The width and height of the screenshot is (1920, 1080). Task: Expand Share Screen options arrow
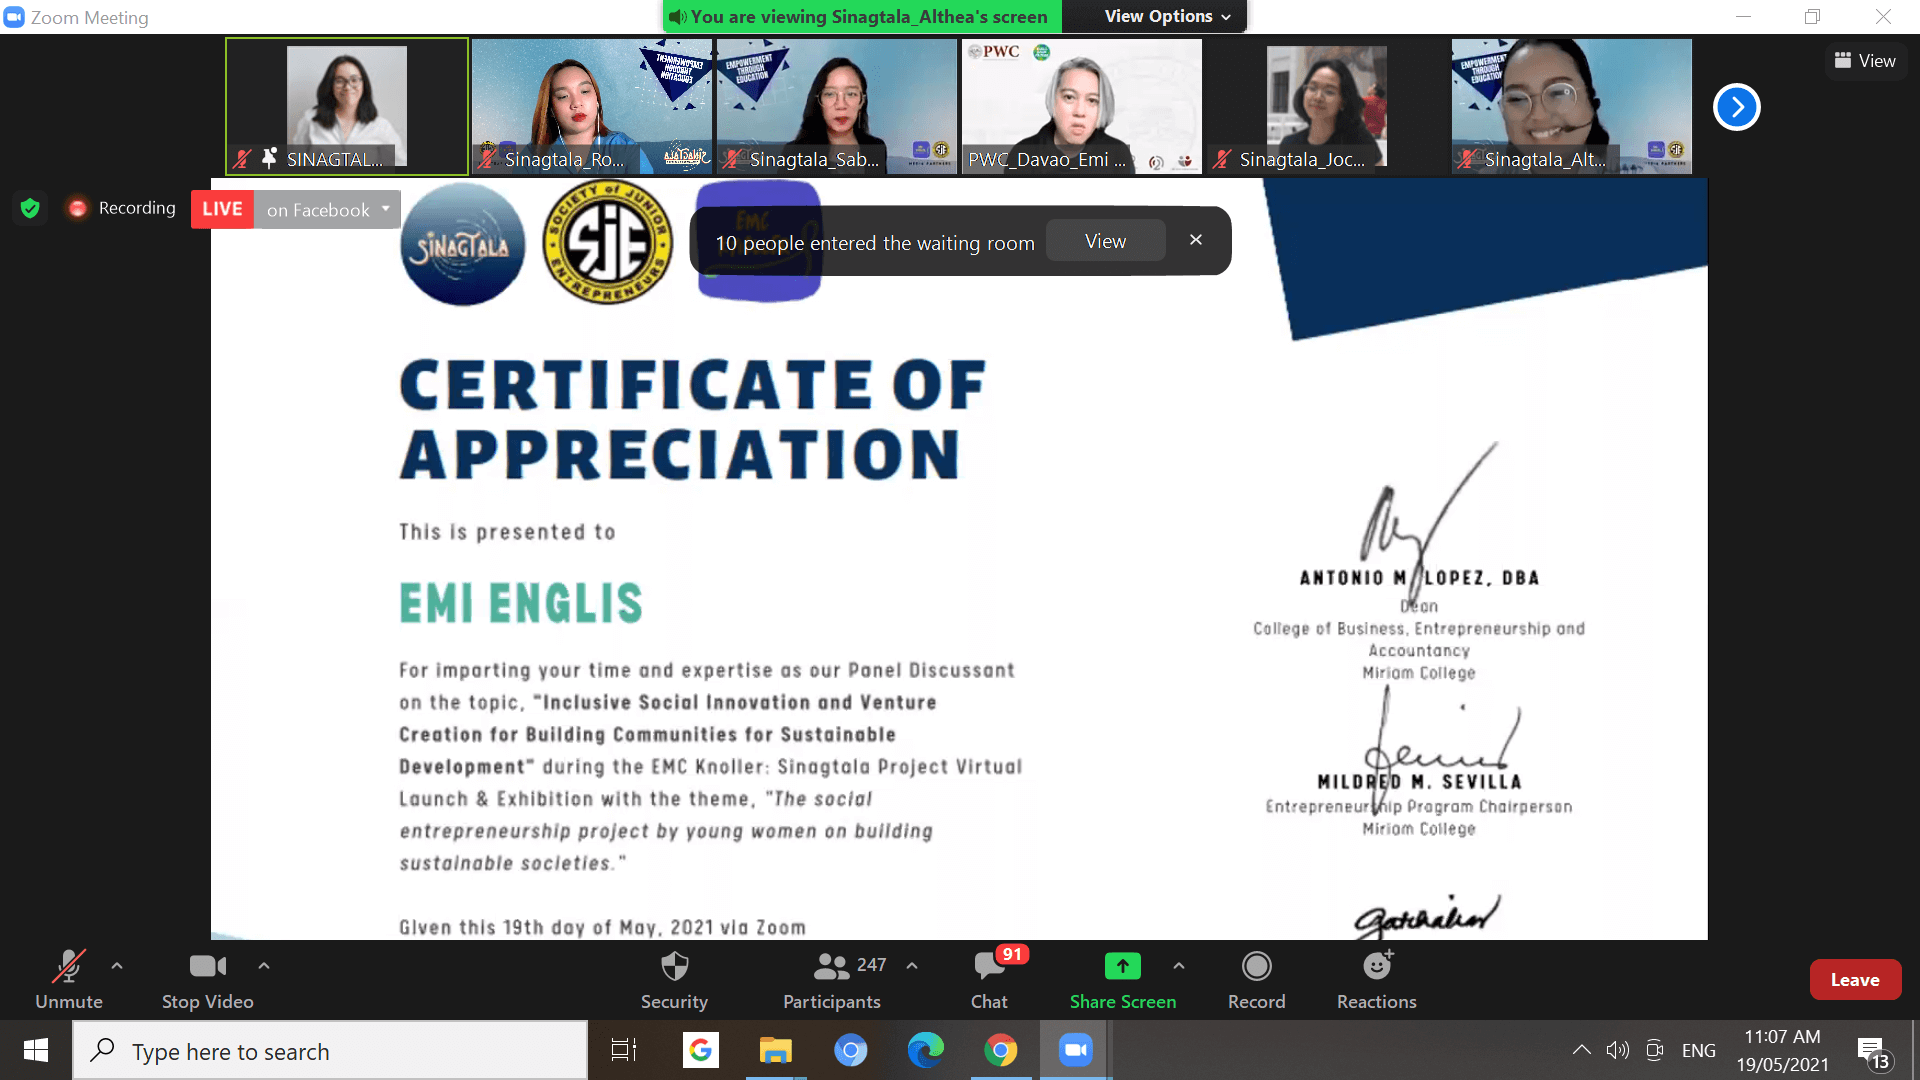[x=1179, y=966]
